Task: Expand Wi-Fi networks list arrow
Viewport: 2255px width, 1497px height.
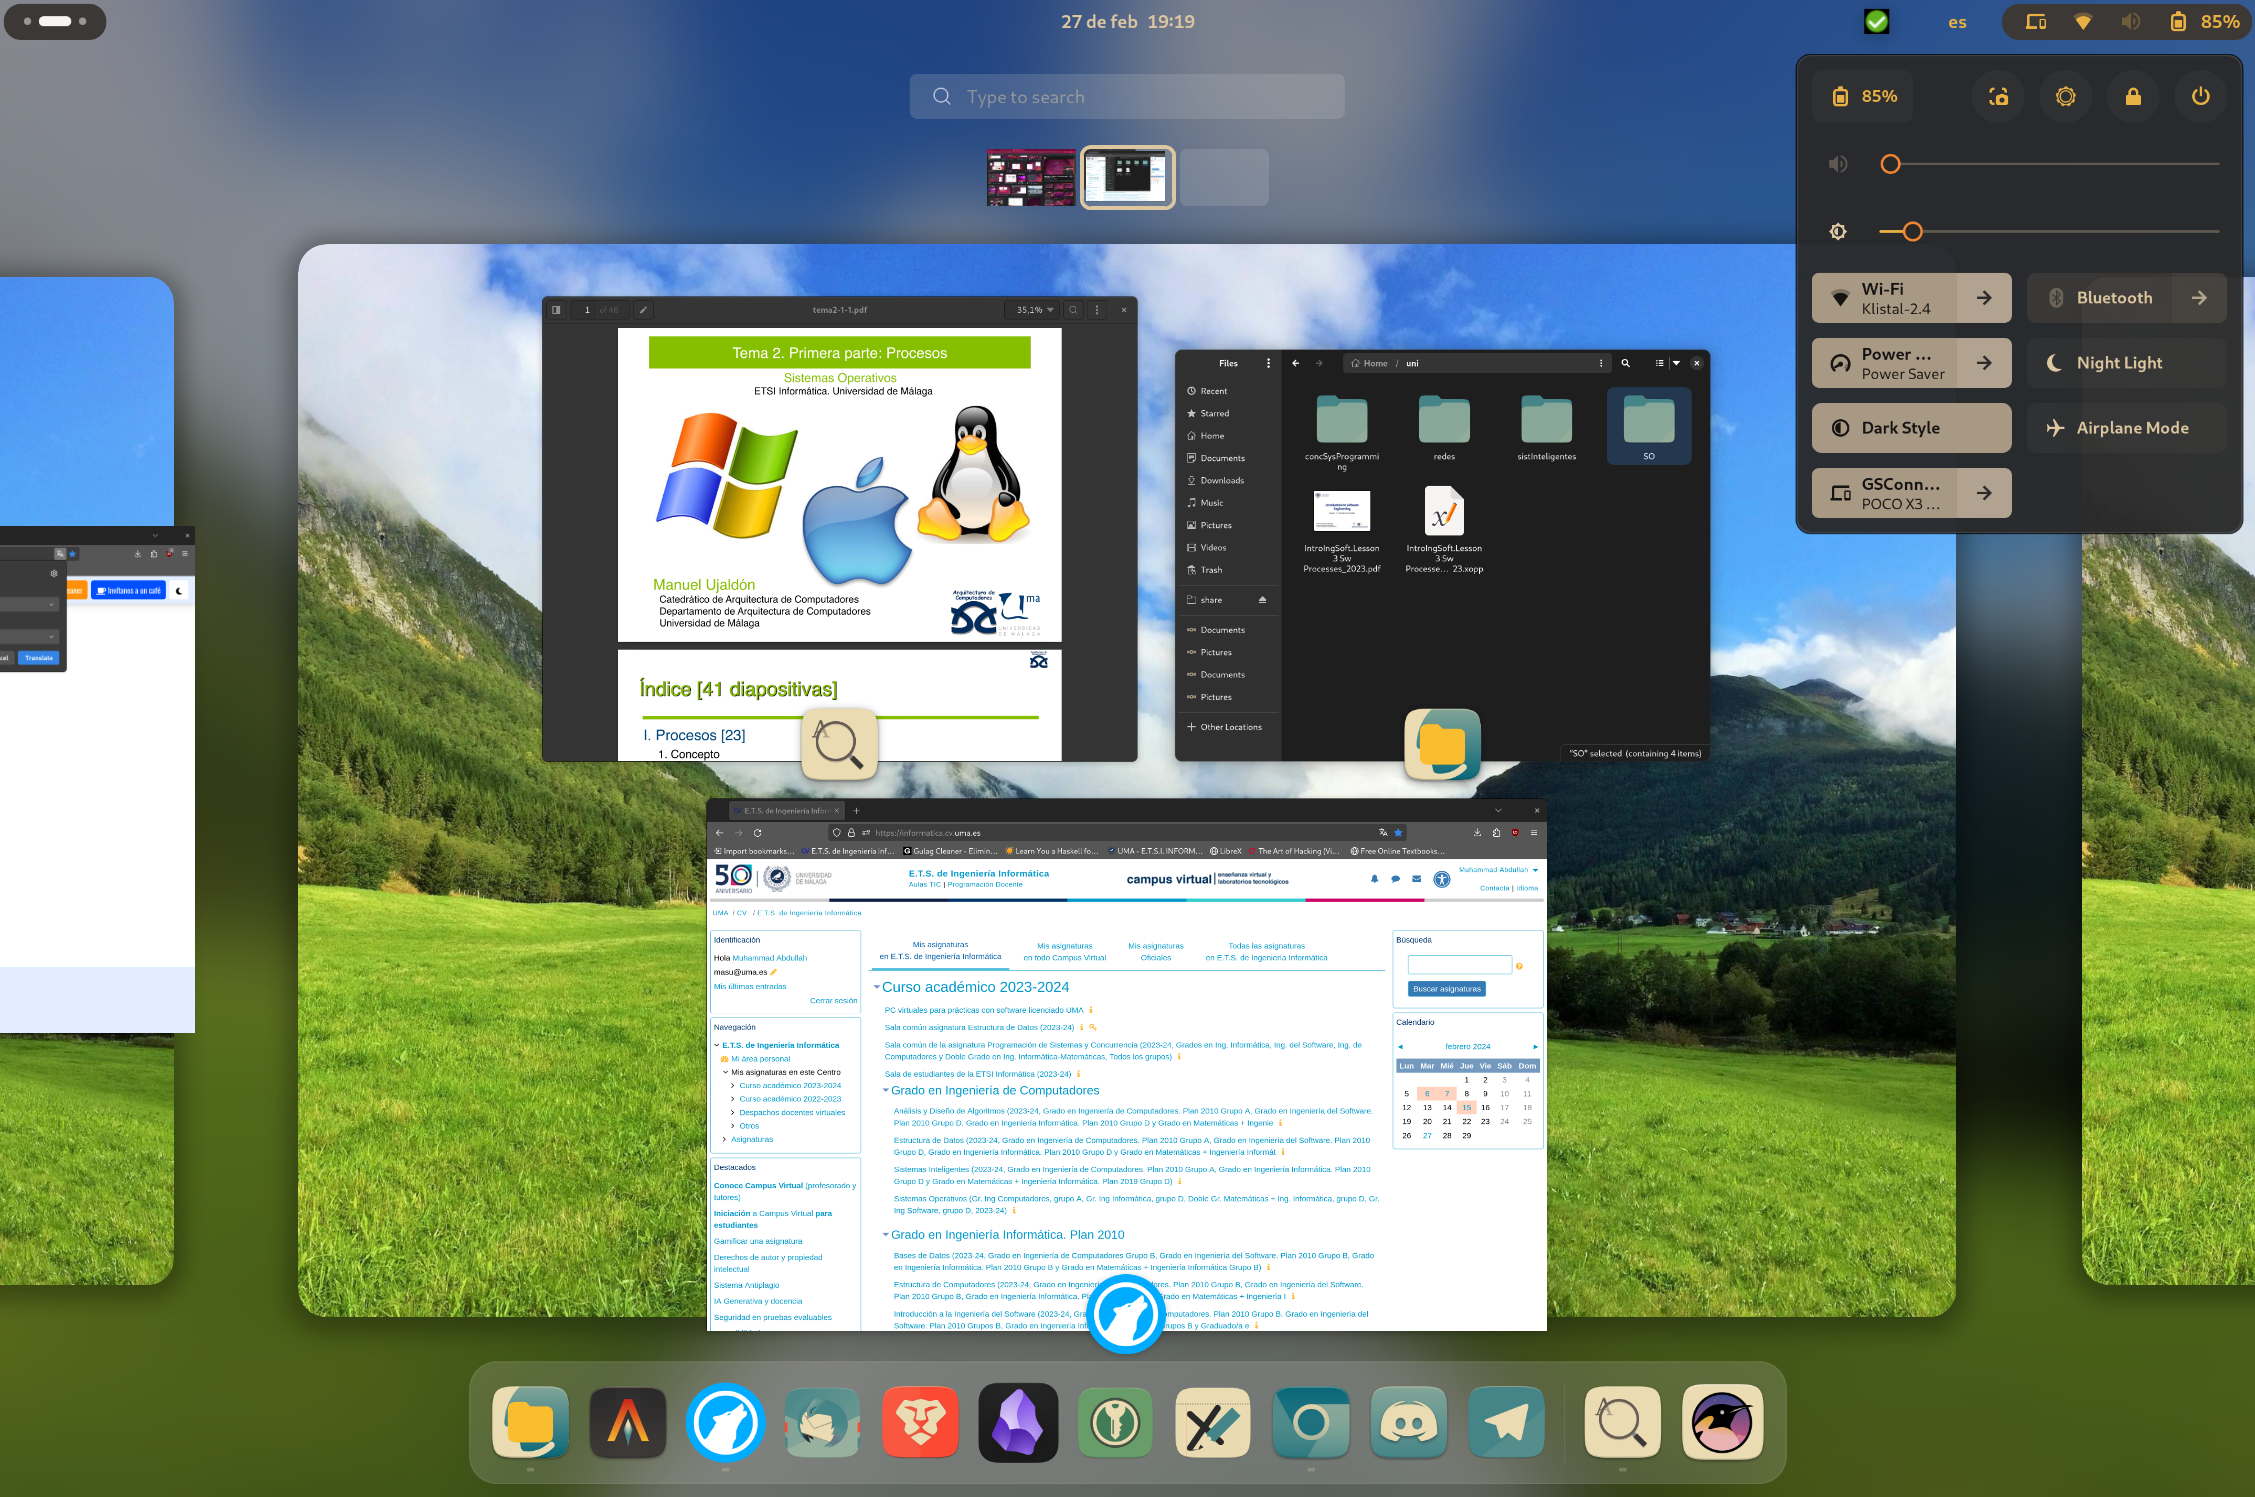Action: 1984,298
